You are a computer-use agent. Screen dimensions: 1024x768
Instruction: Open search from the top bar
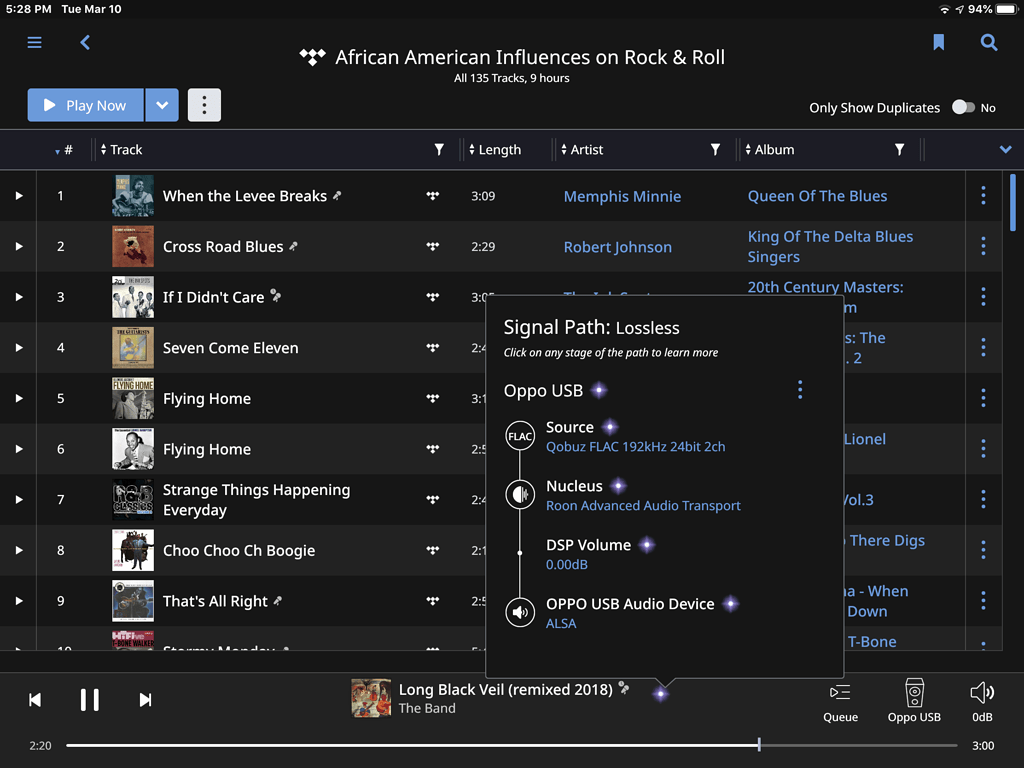click(x=989, y=43)
